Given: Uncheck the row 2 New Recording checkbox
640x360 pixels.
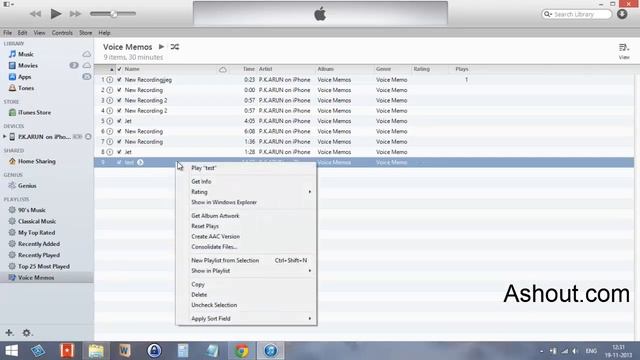Looking at the screenshot, I should pyautogui.click(x=119, y=90).
